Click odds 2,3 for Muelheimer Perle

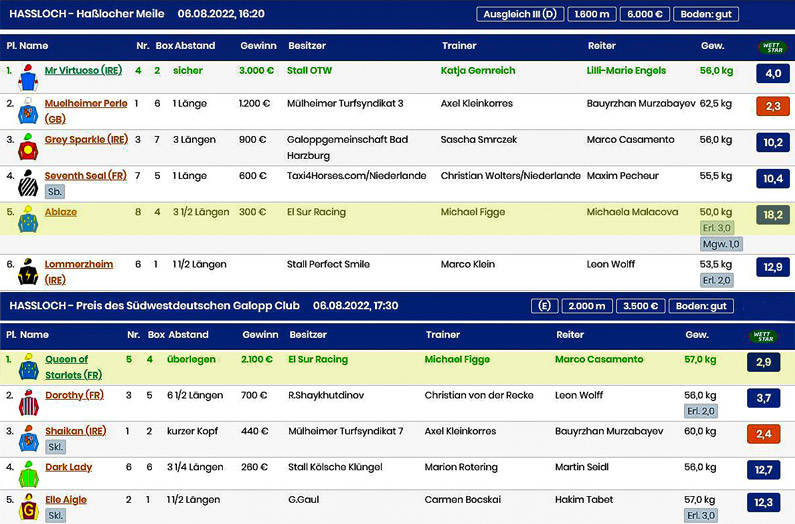tap(773, 107)
